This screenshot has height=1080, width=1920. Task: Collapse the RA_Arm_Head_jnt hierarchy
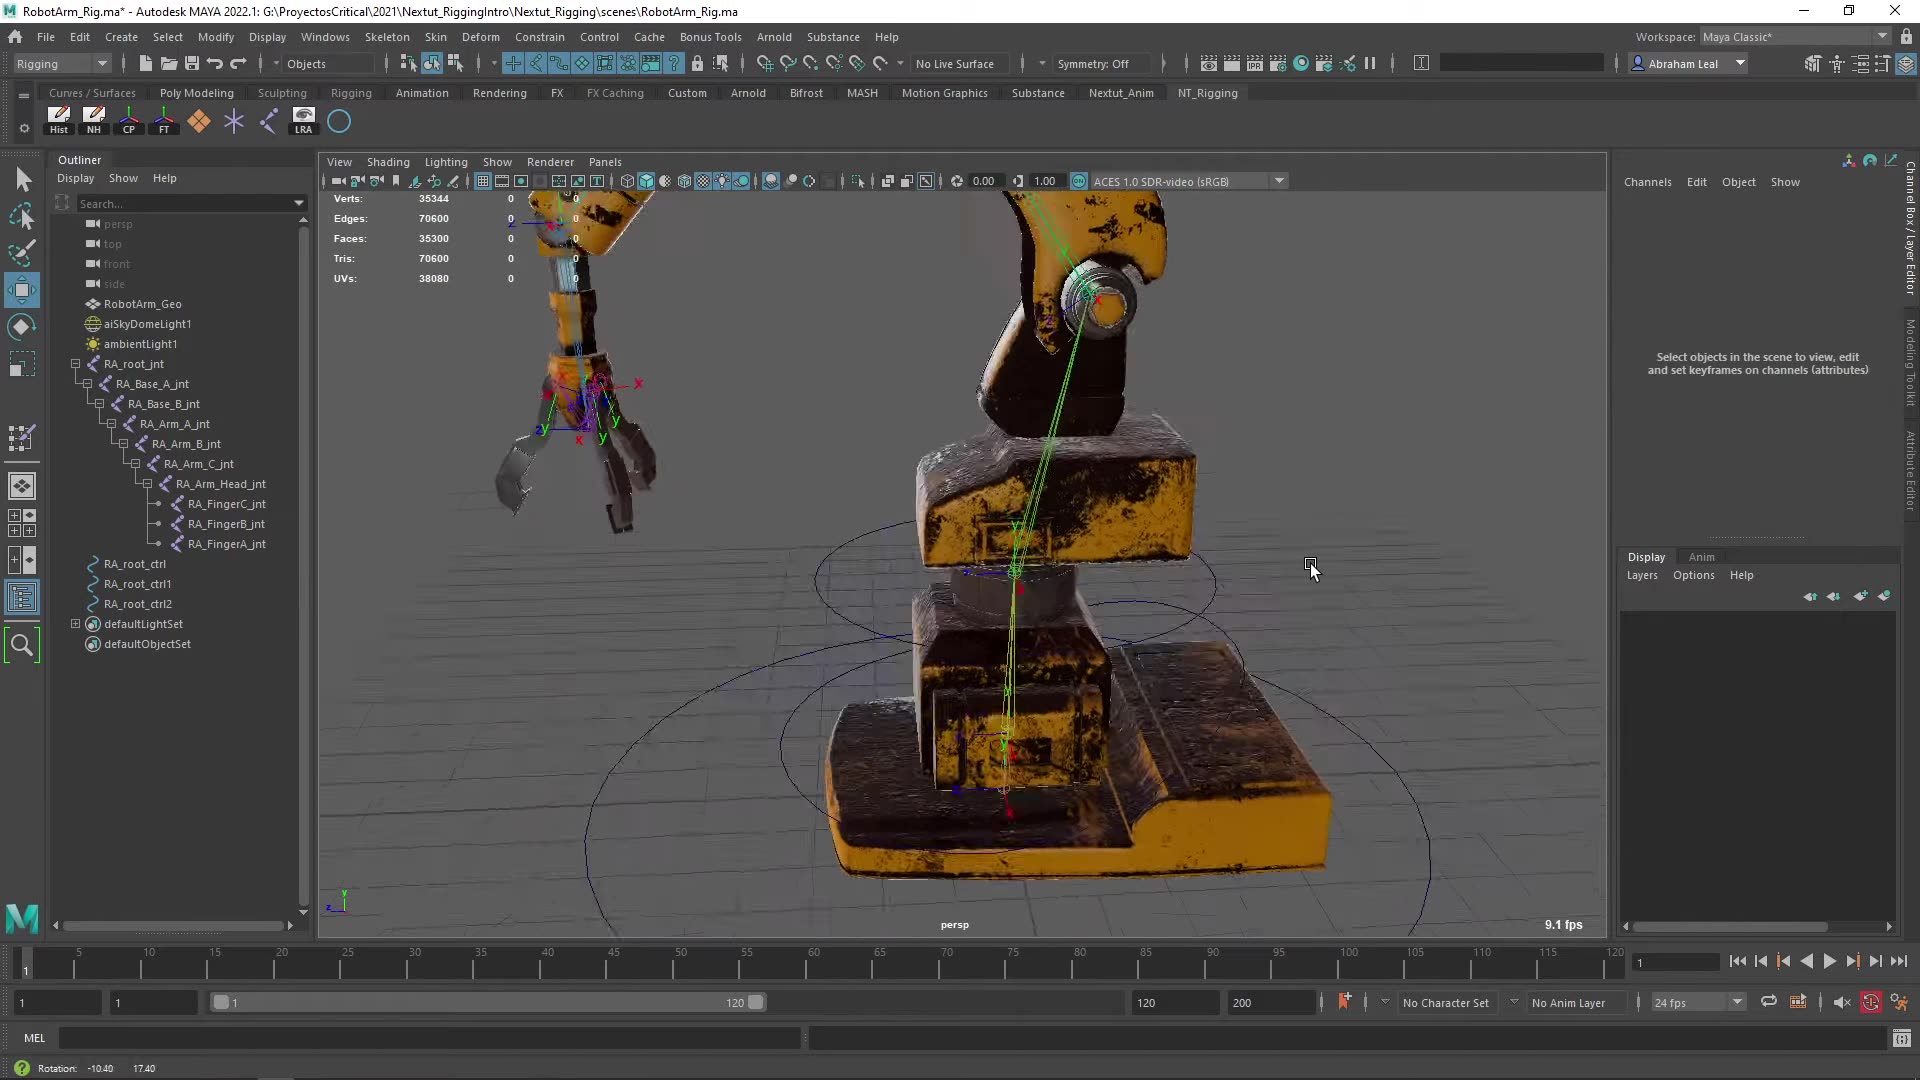pyautogui.click(x=147, y=484)
